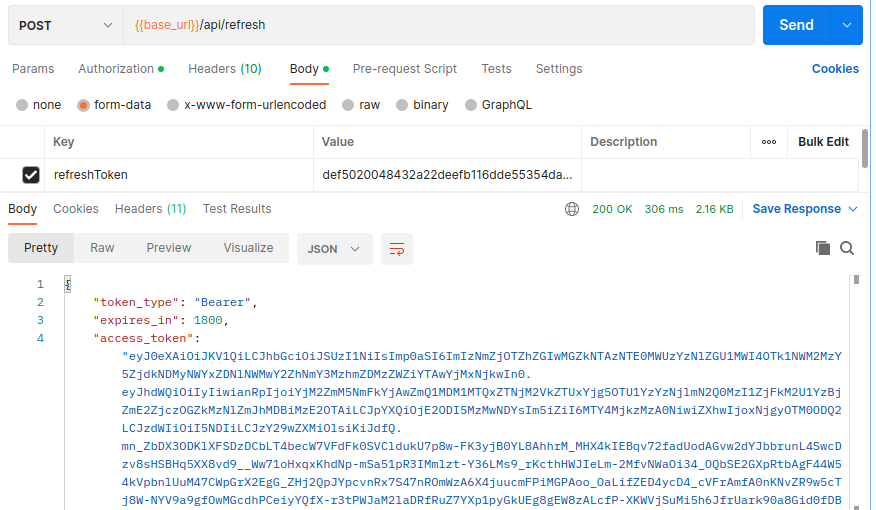This screenshot has height=510, width=876.
Task: Open the Params tab
Action: [x=33, y=69]
